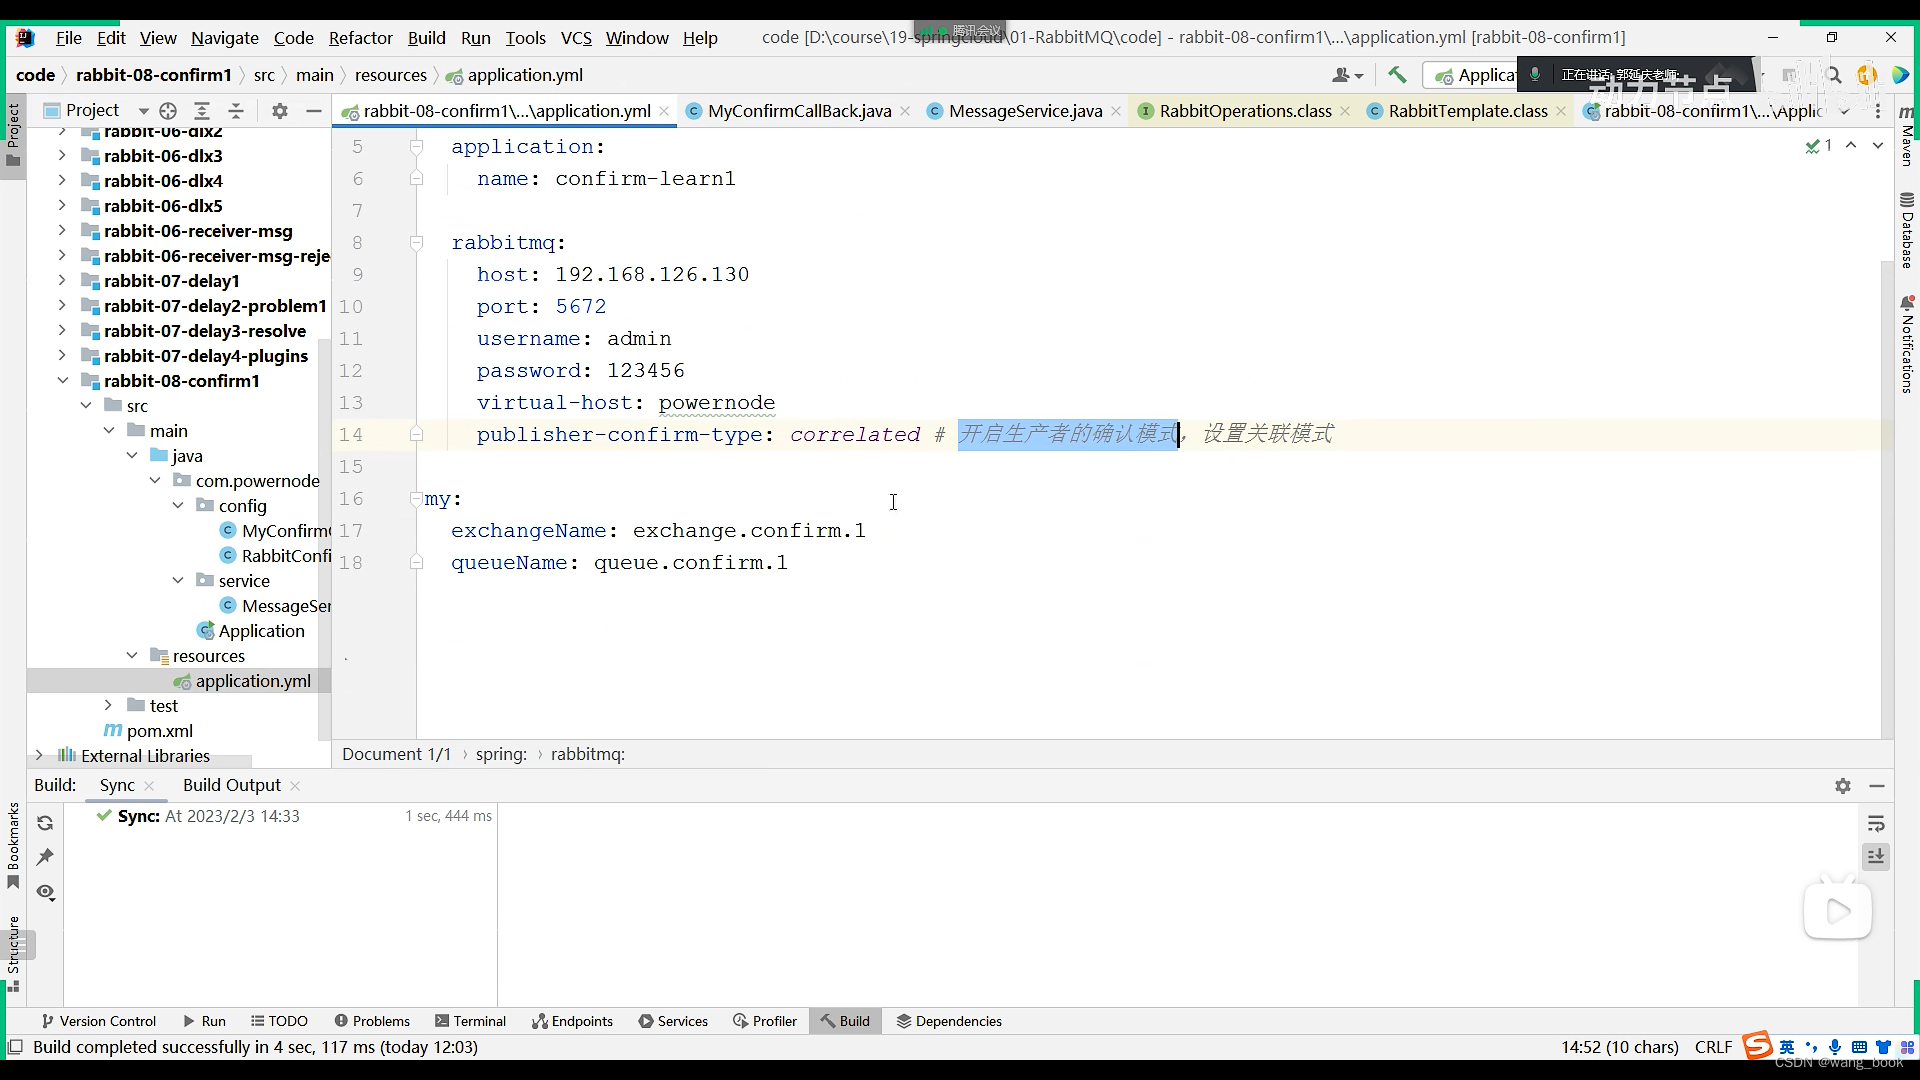Expand the test folder in project tree
Viewport: 1920px width, 1080px height.
click(x=108, y=706)
